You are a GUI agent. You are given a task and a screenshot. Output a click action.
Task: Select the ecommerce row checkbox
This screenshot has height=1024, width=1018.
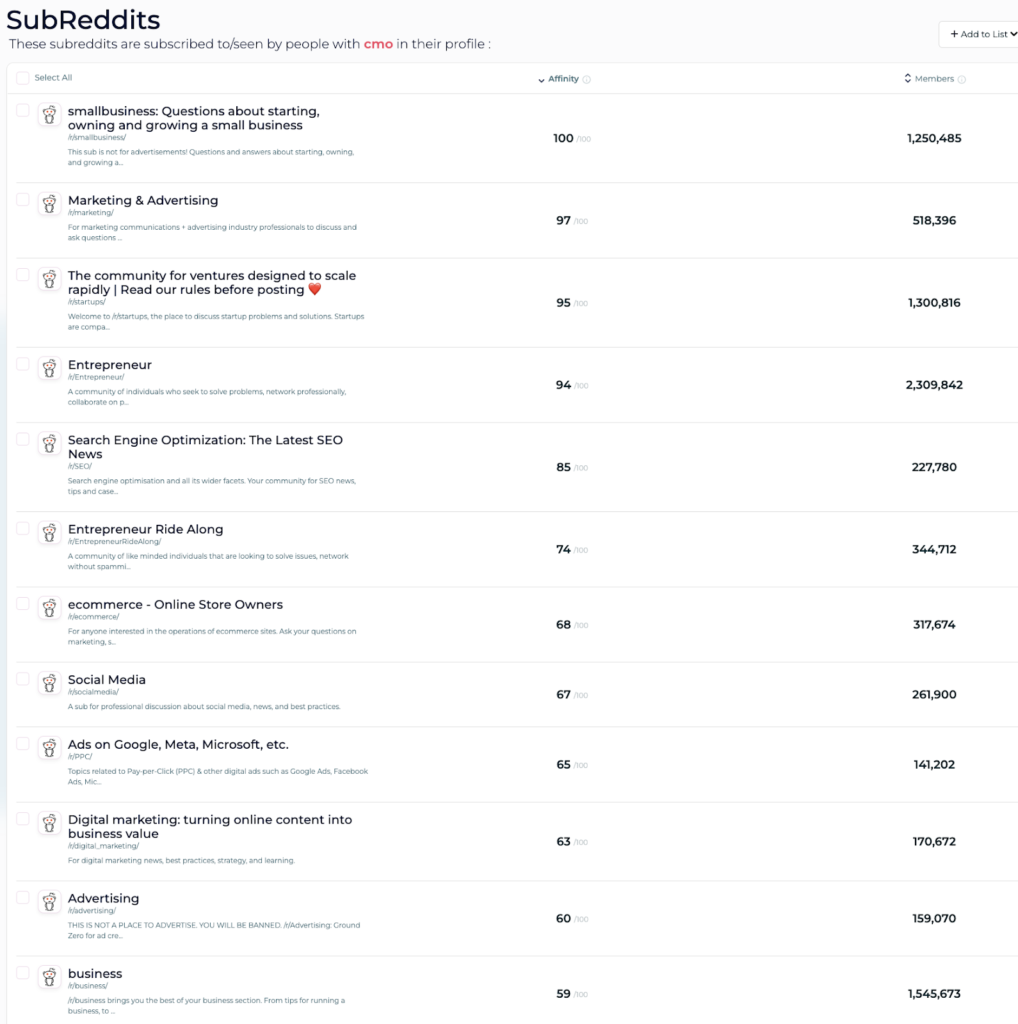(23, 604)
